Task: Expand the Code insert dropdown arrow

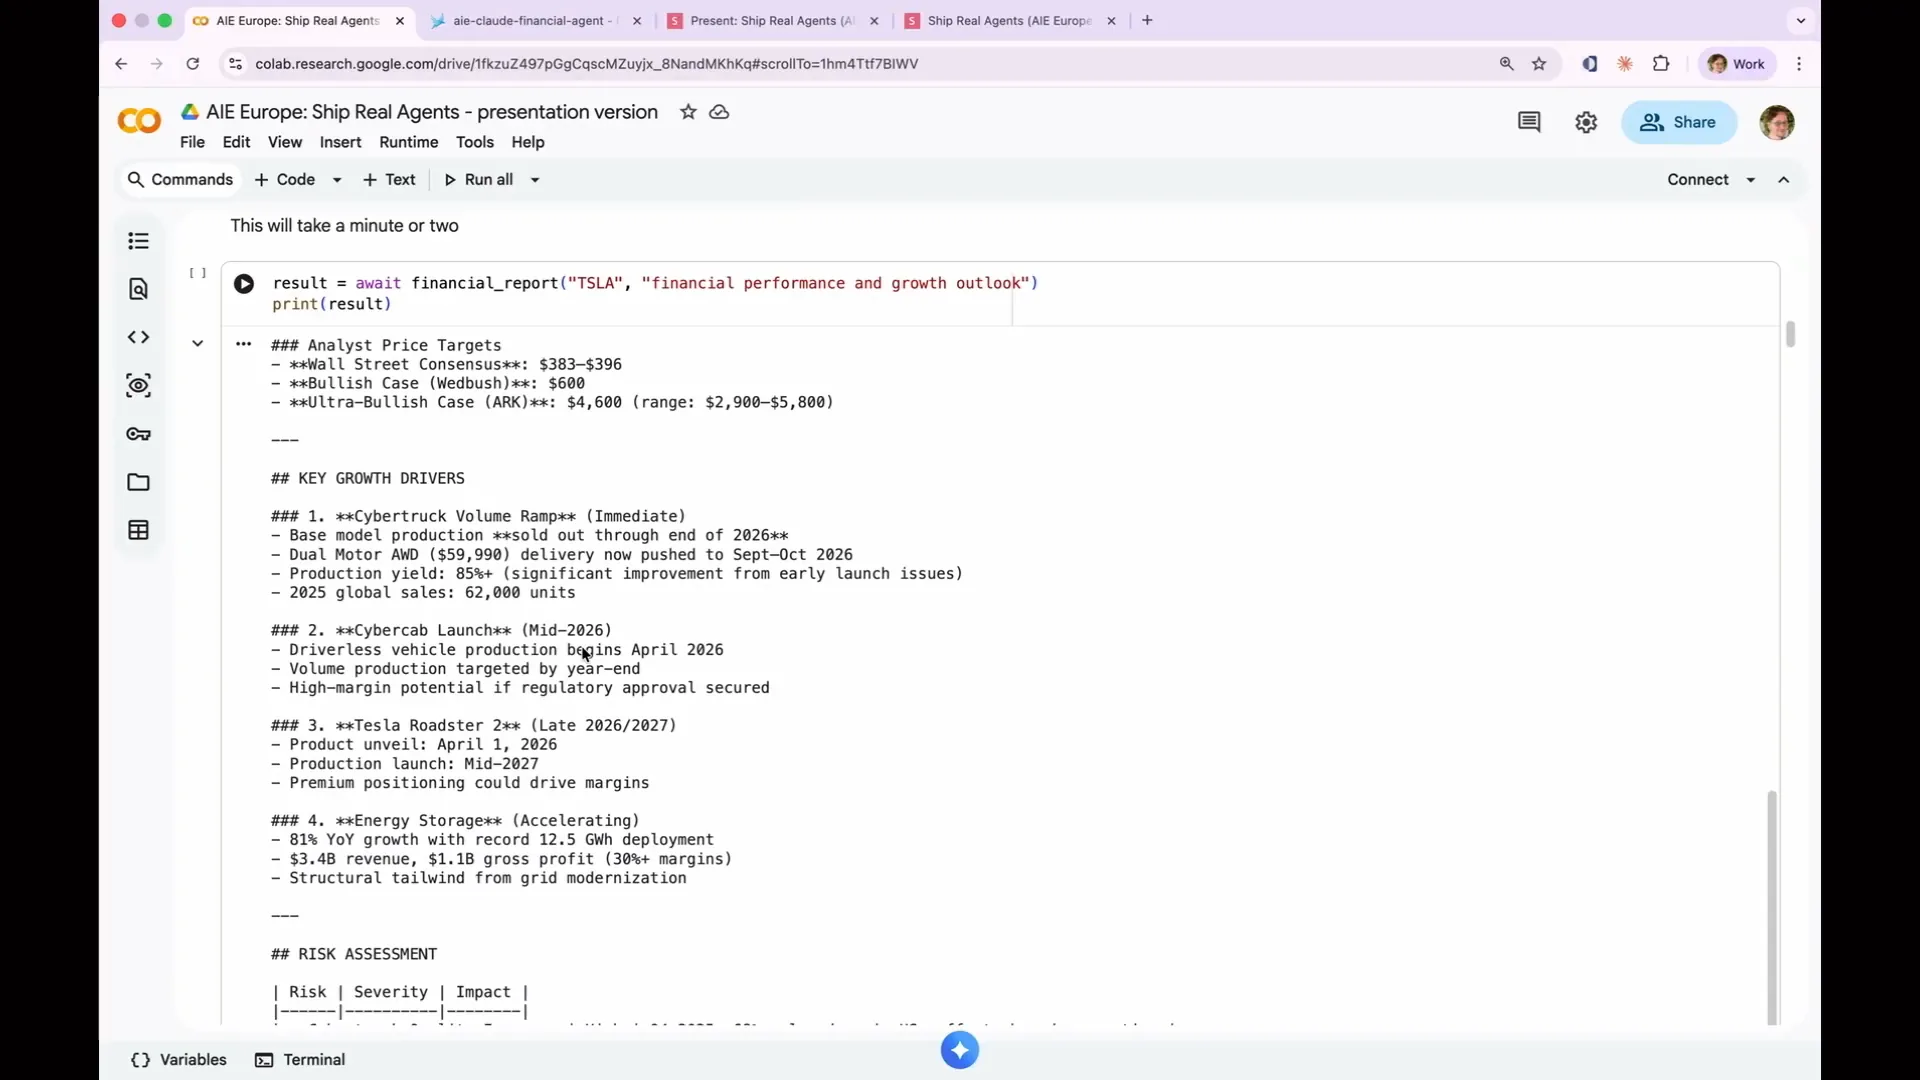Action: tap(337, 180)
